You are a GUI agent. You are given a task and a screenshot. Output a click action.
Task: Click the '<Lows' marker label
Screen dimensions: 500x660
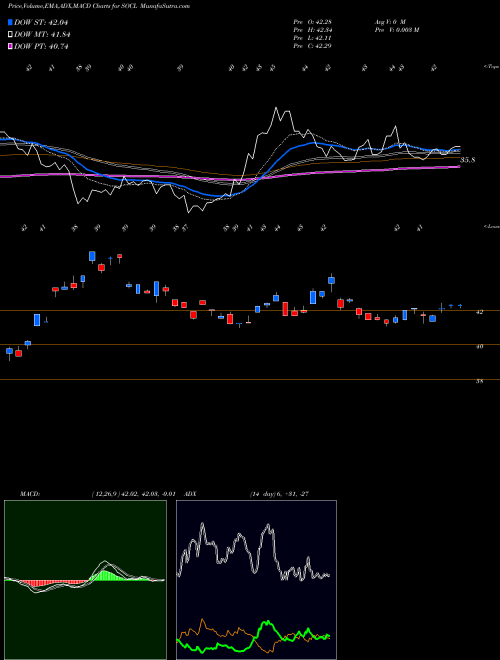491,226
